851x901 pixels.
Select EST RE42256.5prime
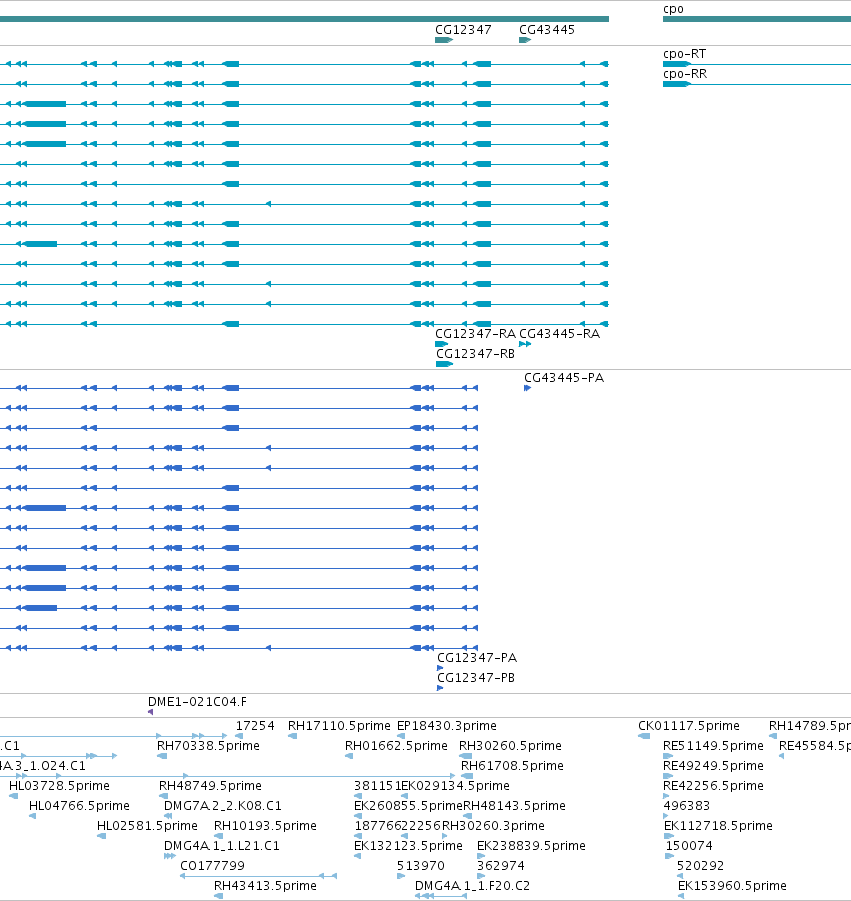tap(713, 786)
